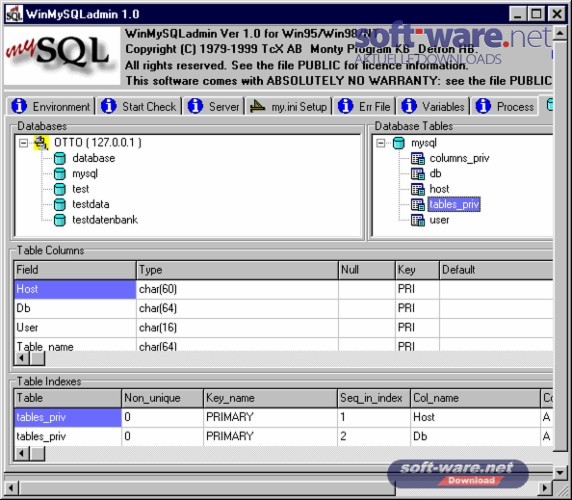The image size is (572, 500).
Task: Select 'mysql' in the Databases tree
Action: click(x=85, y=174)
